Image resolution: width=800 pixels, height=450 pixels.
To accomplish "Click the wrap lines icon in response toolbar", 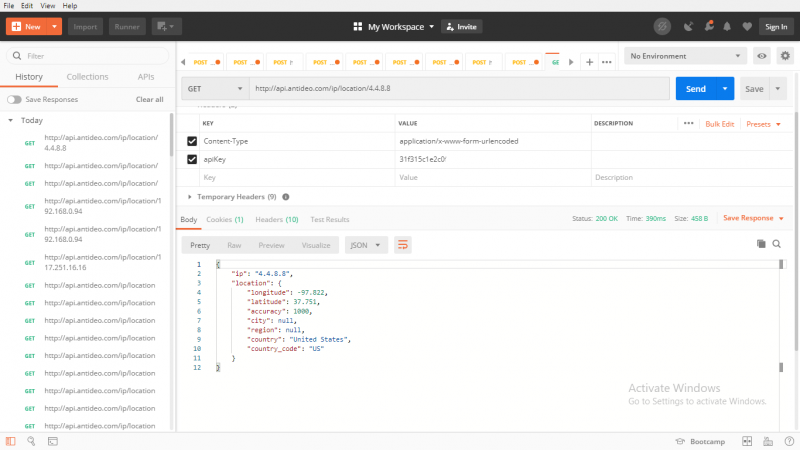I will (403, 245).
